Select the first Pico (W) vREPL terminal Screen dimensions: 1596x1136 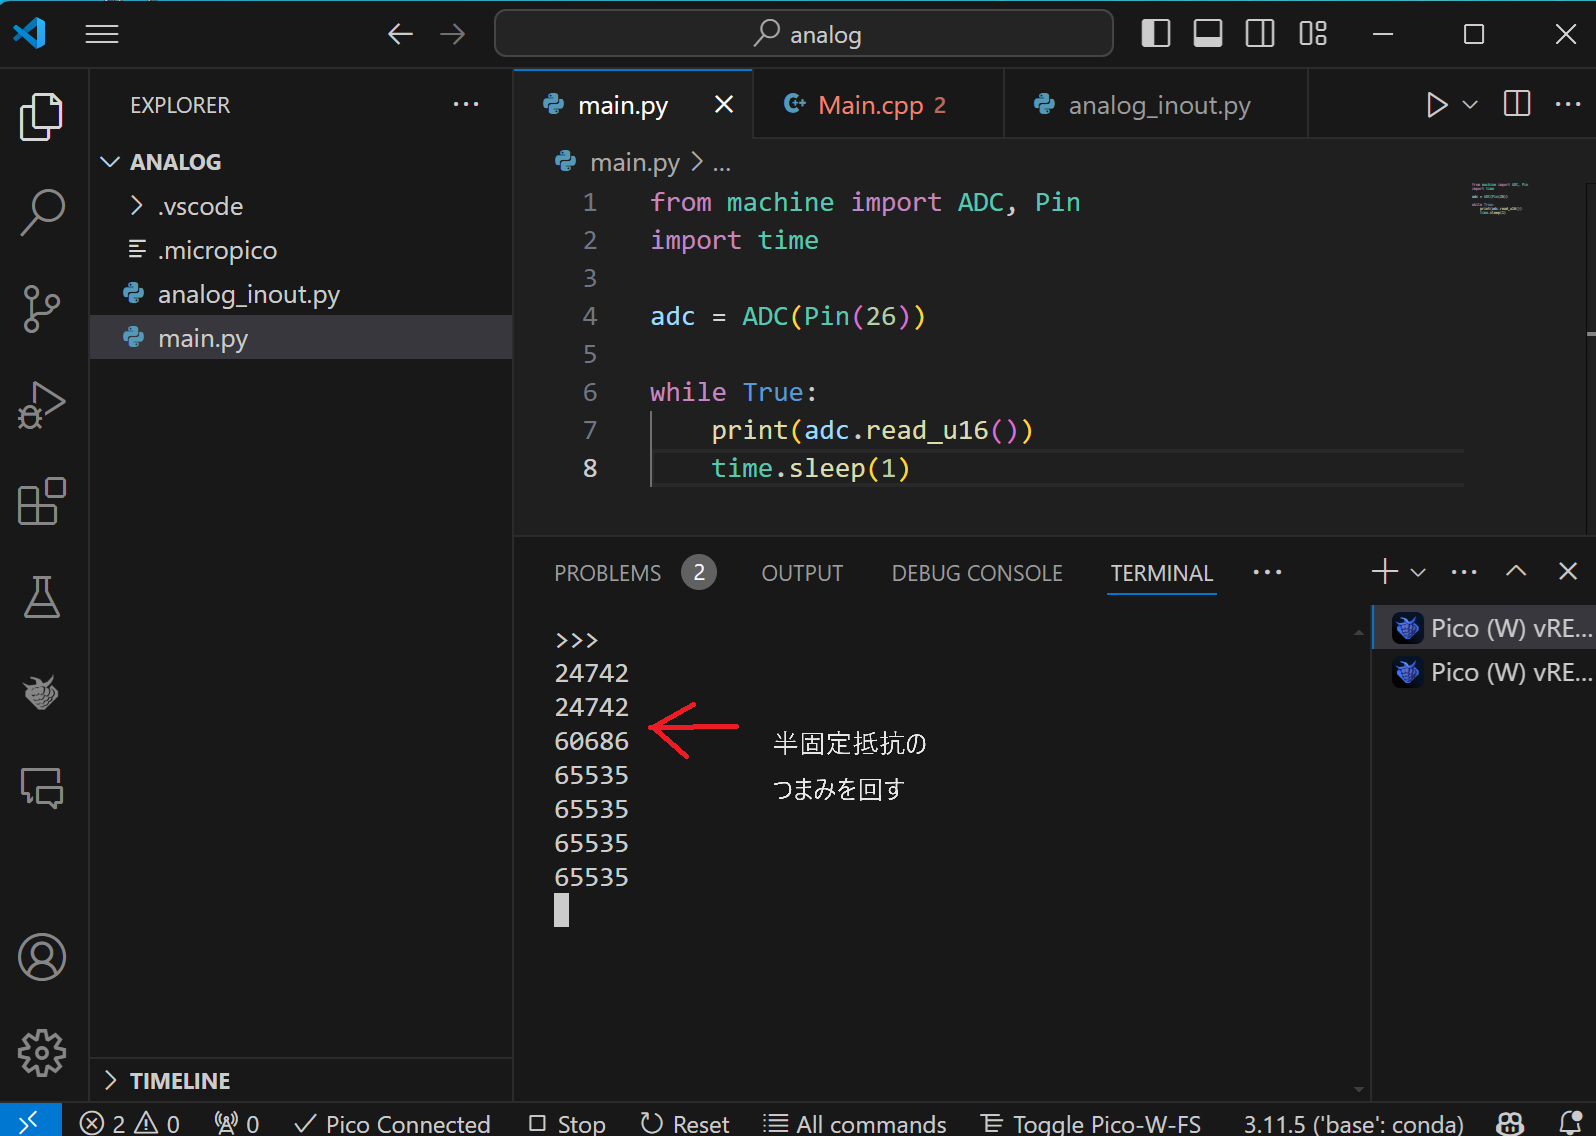point(1484,628)
